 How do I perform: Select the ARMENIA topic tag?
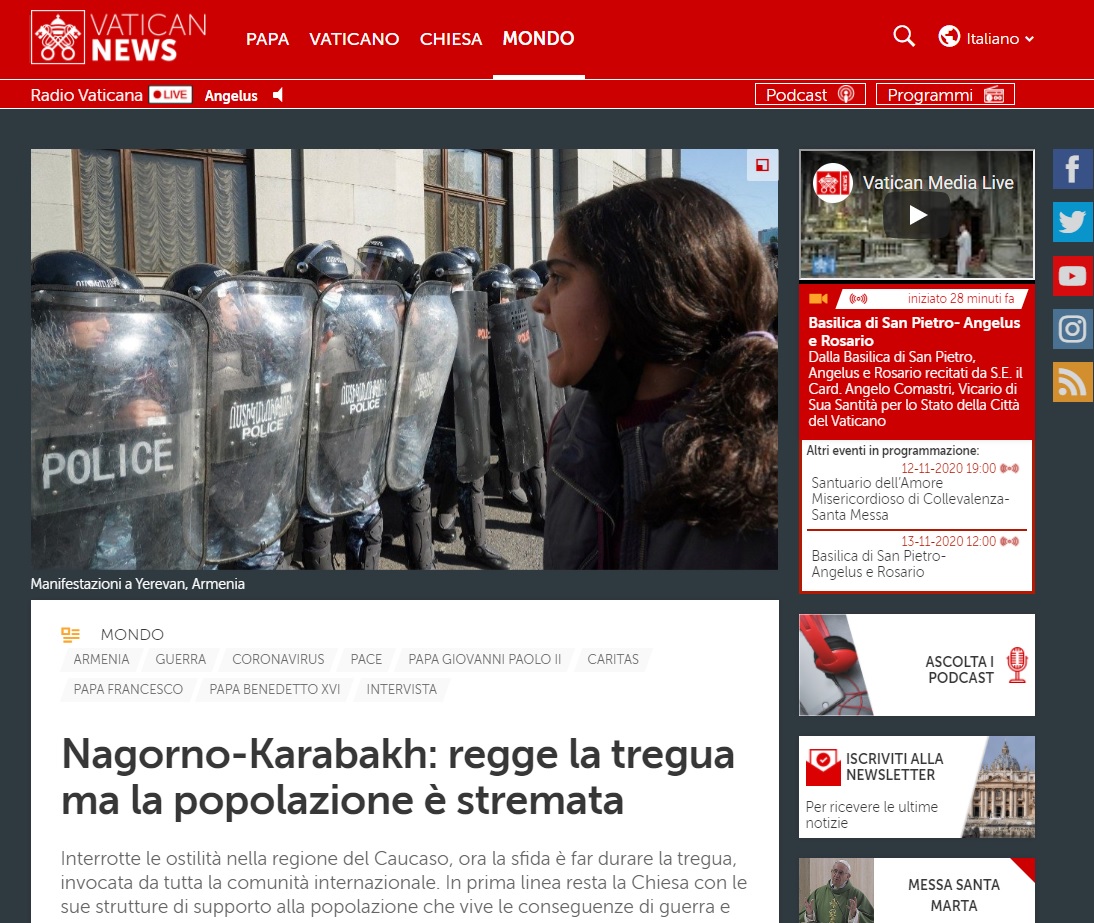coord(101,659)
